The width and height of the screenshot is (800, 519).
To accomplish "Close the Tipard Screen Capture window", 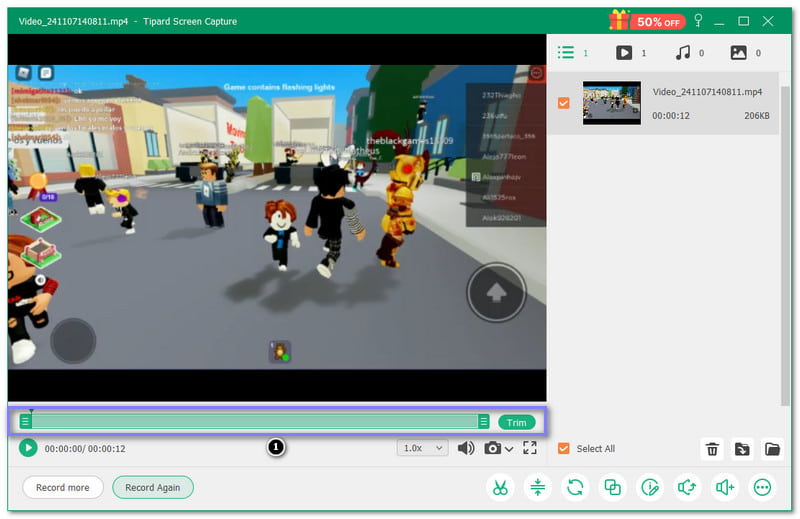I will click(x=768, y=21).
